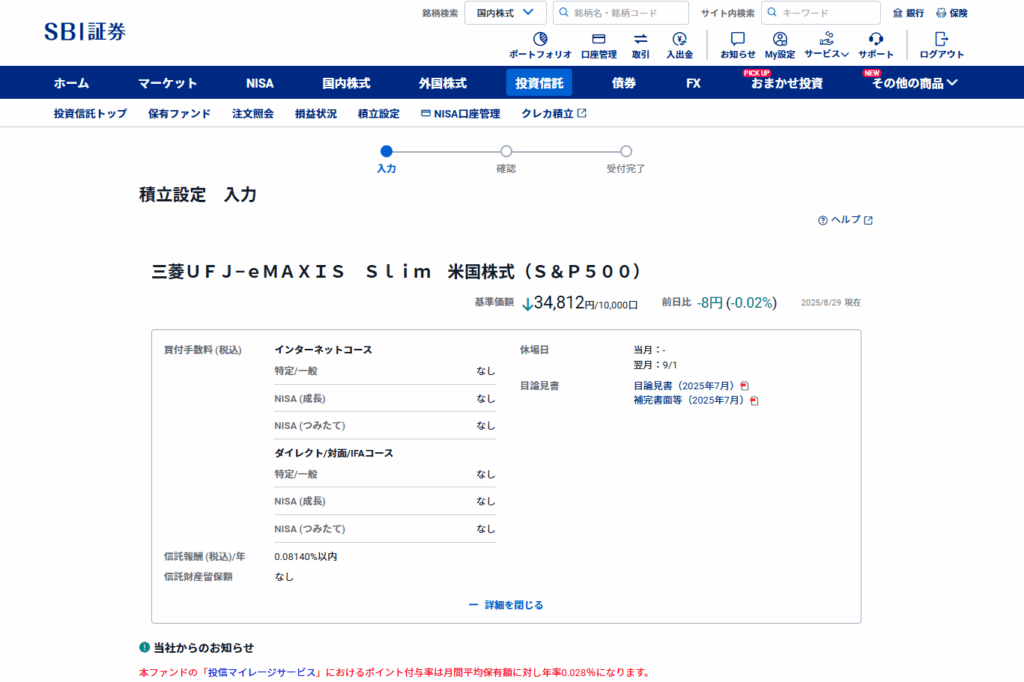Open 積立設定 submenu item
1024x682 pixels.
pos(378,114)
